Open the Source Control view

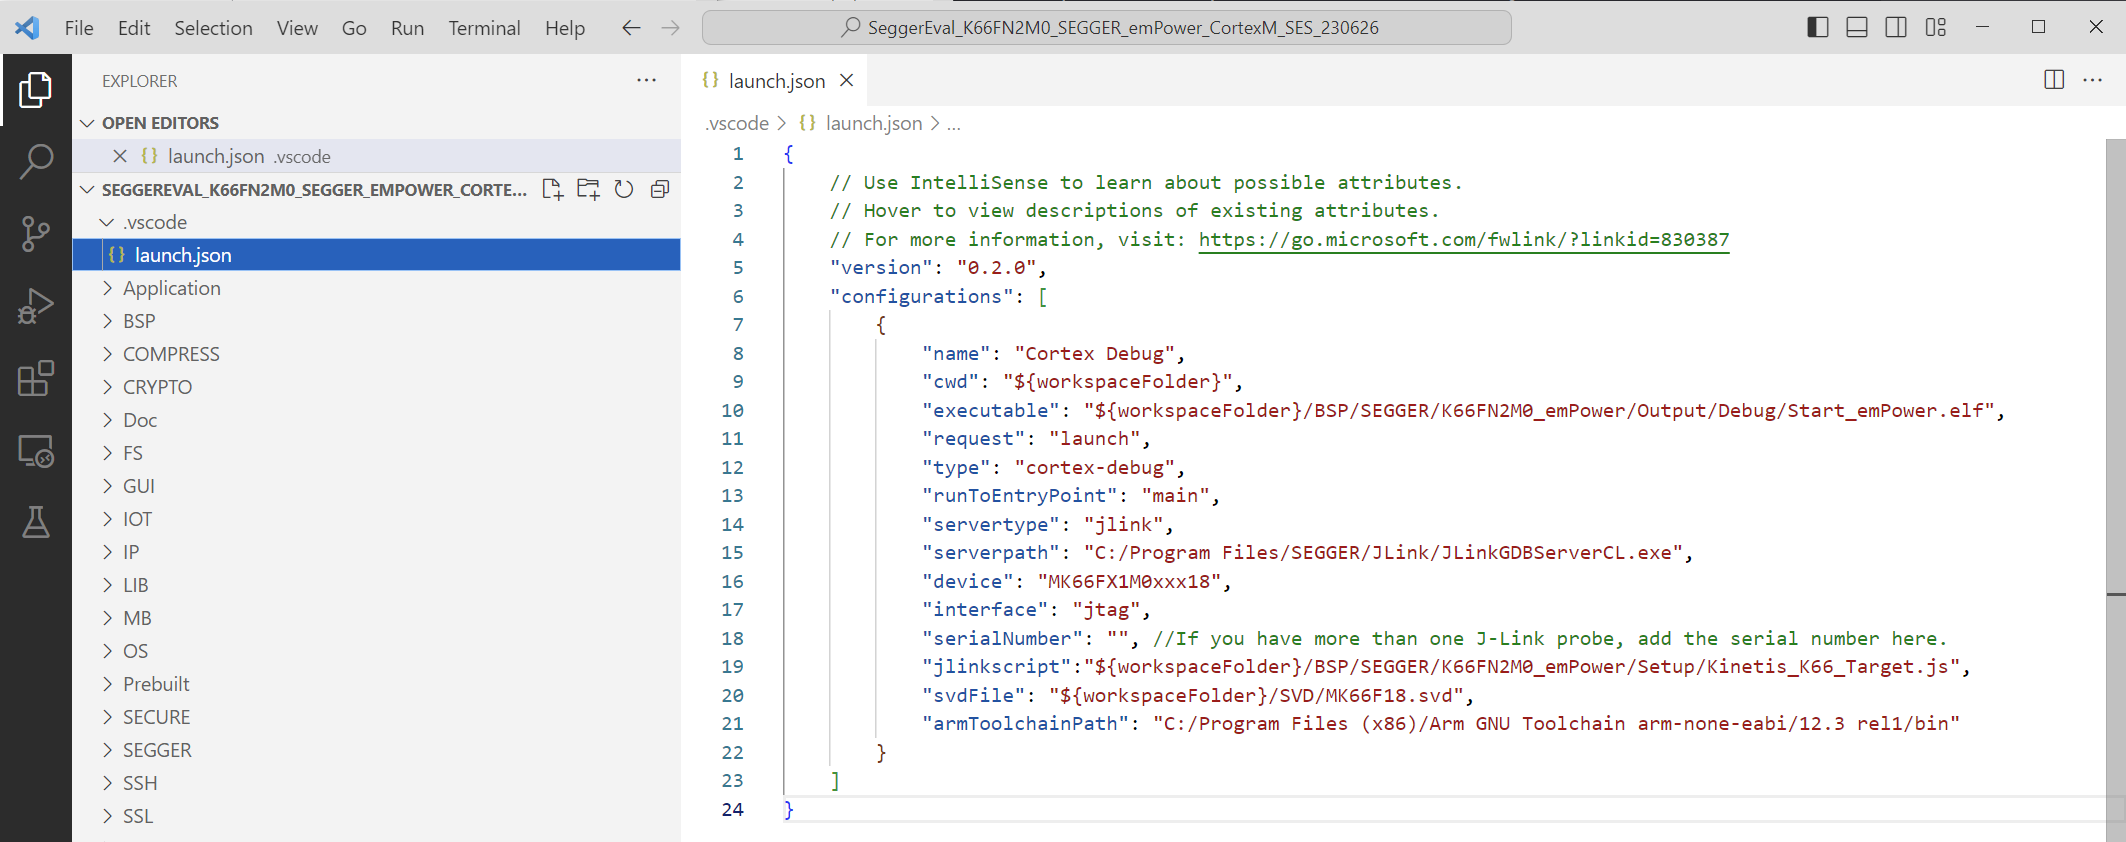coord(36,234)
